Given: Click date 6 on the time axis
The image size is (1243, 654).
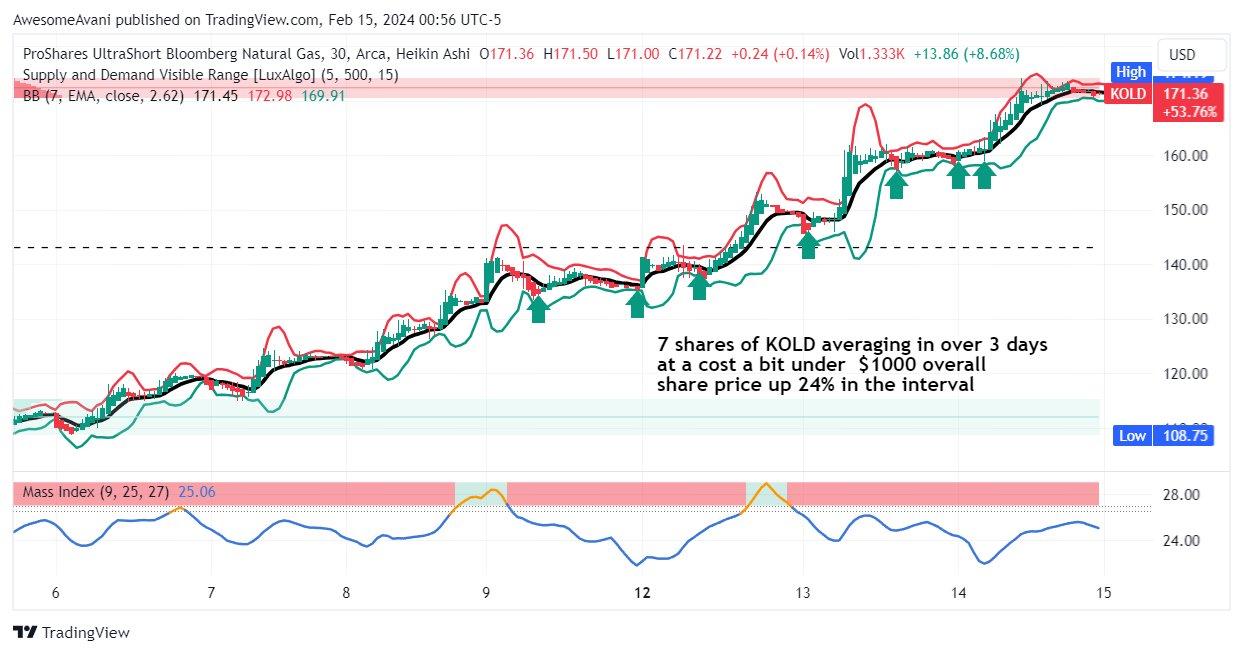Looking at the screenshot, I should point(56,592).
